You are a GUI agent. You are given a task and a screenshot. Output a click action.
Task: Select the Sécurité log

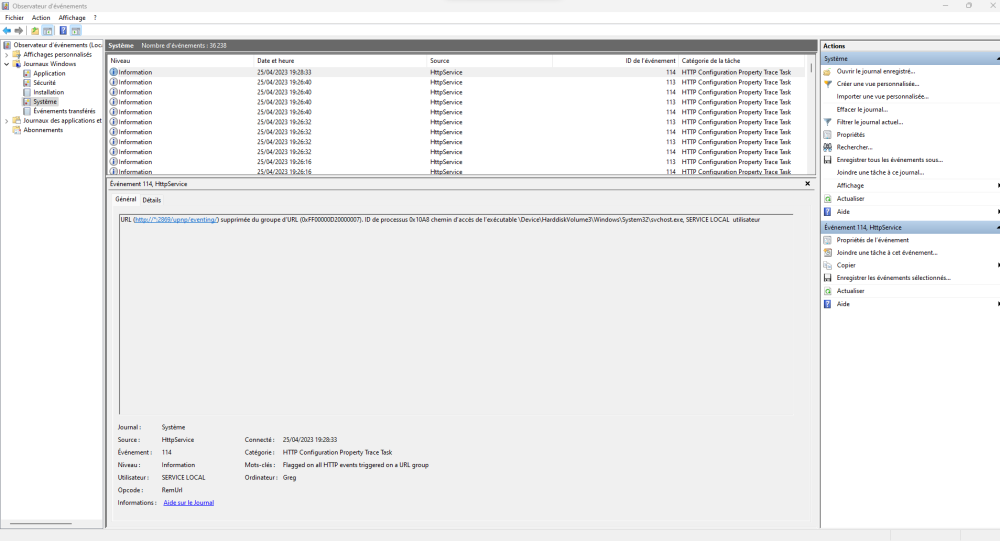tap(44, 83)
